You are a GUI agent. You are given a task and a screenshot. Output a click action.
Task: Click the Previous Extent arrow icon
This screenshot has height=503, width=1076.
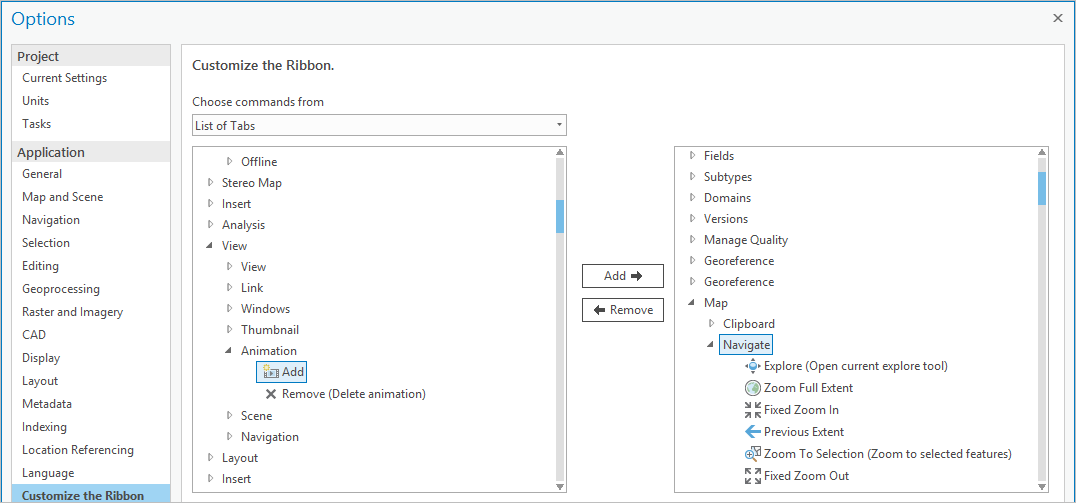click(x=753, y=432)
